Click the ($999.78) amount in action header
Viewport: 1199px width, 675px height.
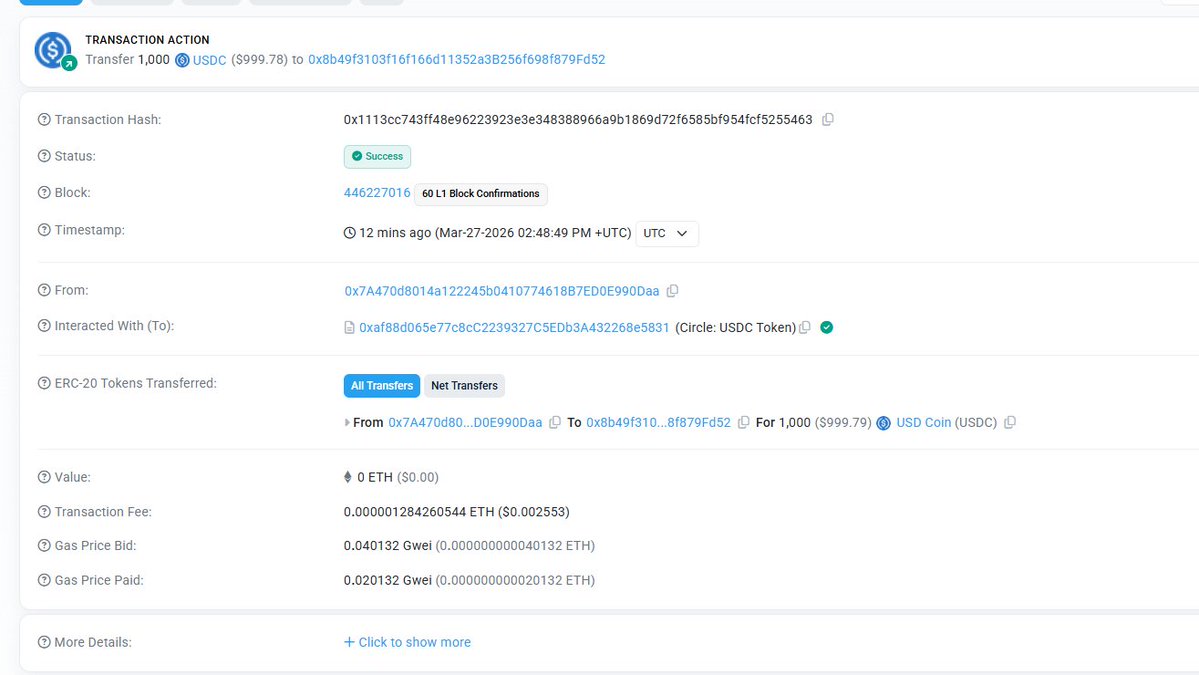coord(259,60)
